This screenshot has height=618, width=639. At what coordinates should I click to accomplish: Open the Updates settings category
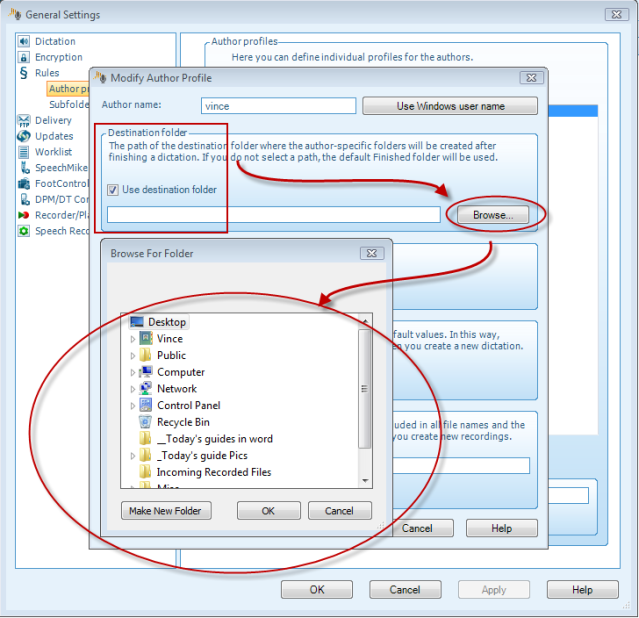54,136
